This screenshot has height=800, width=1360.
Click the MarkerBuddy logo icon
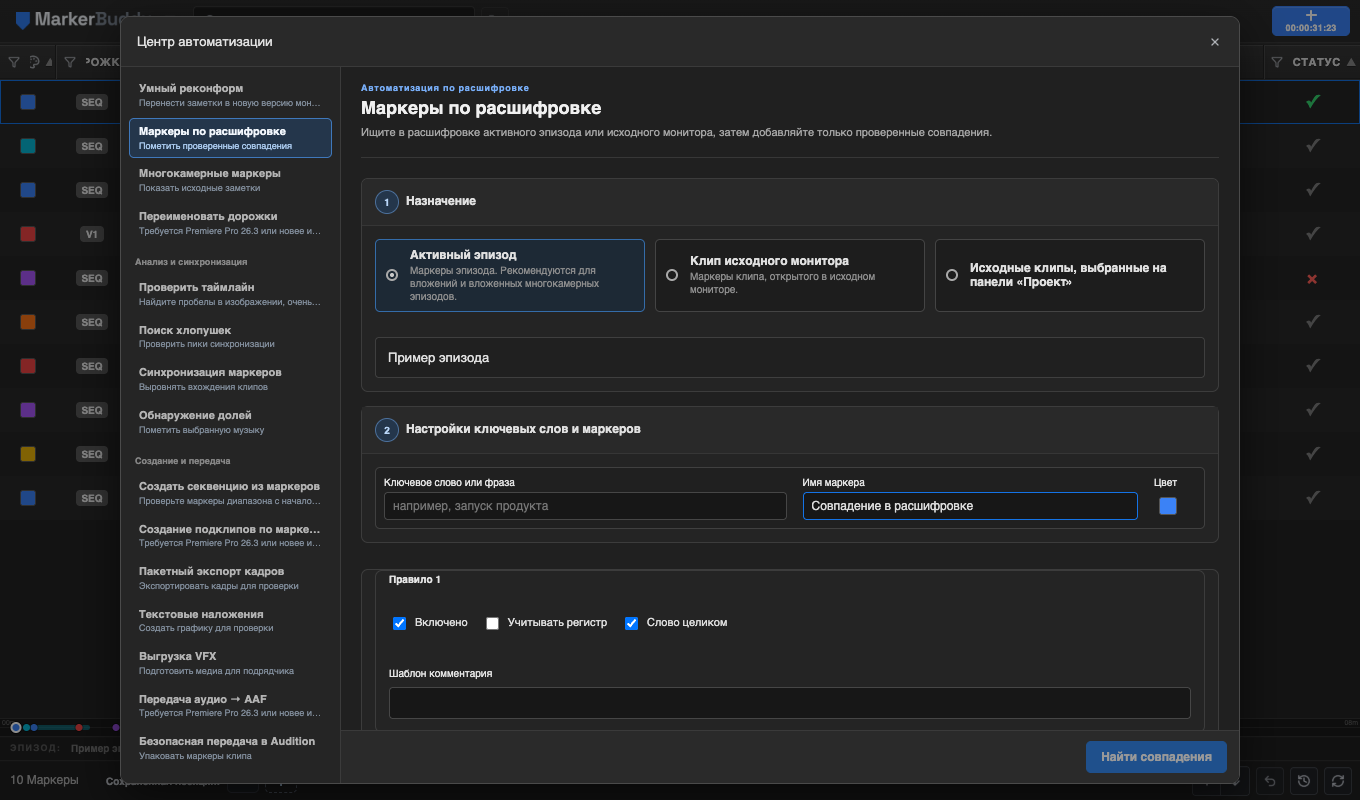point(22,20)
